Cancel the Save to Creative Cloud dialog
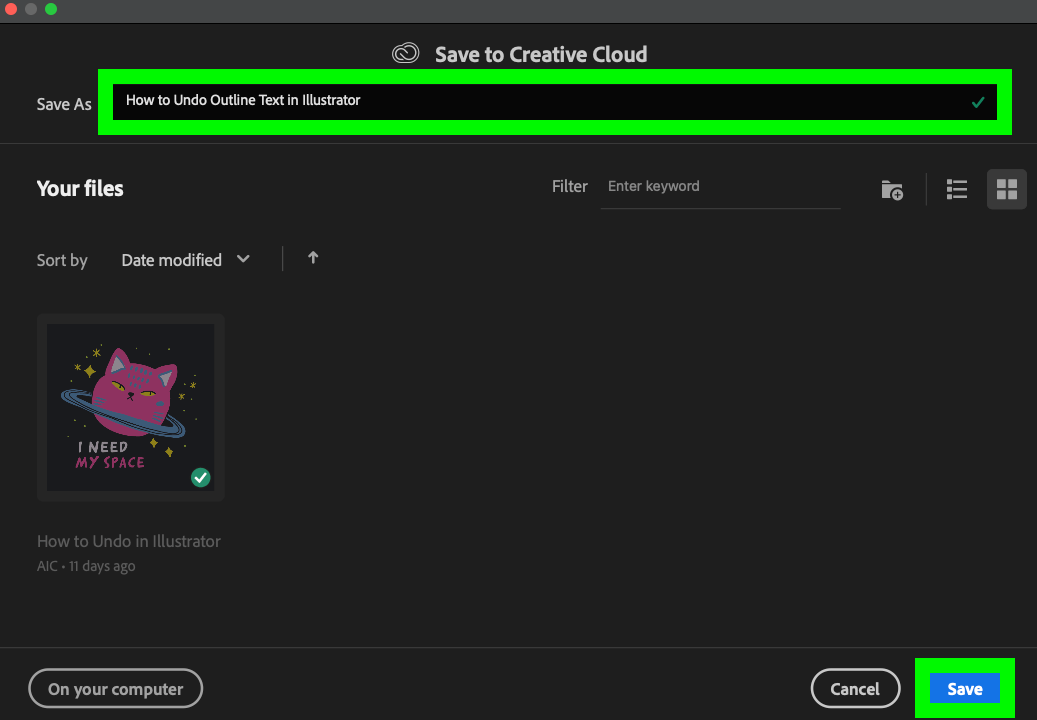This screenshot has height=720, width=1037. pyautogui.click(x=855, y=688)
